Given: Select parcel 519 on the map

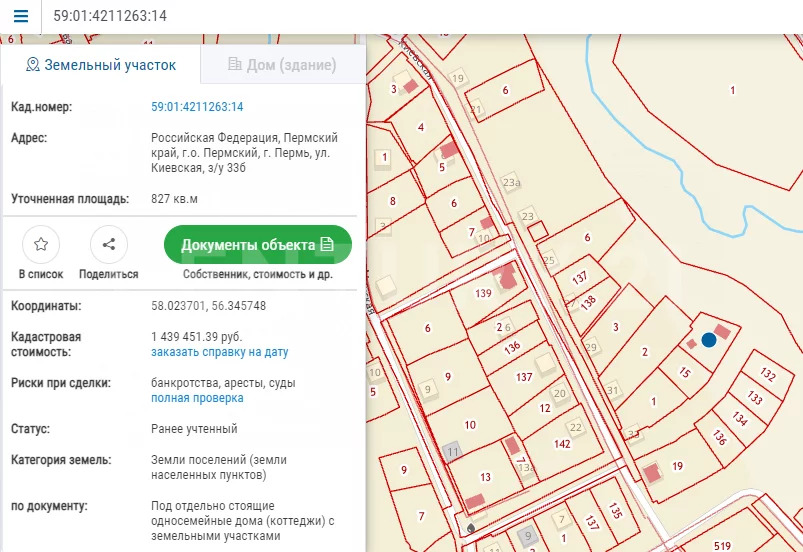Looking at the screenshot, I should [x=721, y=544].
